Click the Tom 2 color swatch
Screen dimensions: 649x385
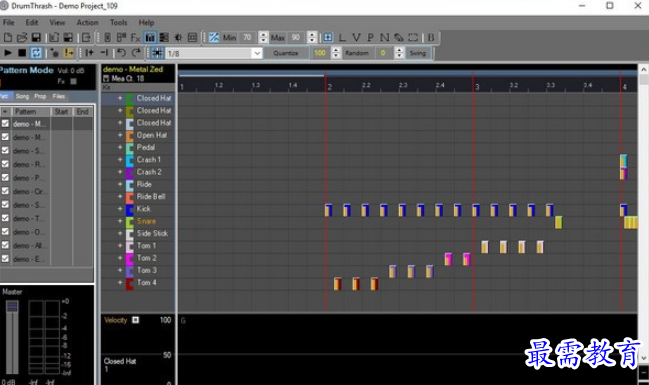point(130,258)
